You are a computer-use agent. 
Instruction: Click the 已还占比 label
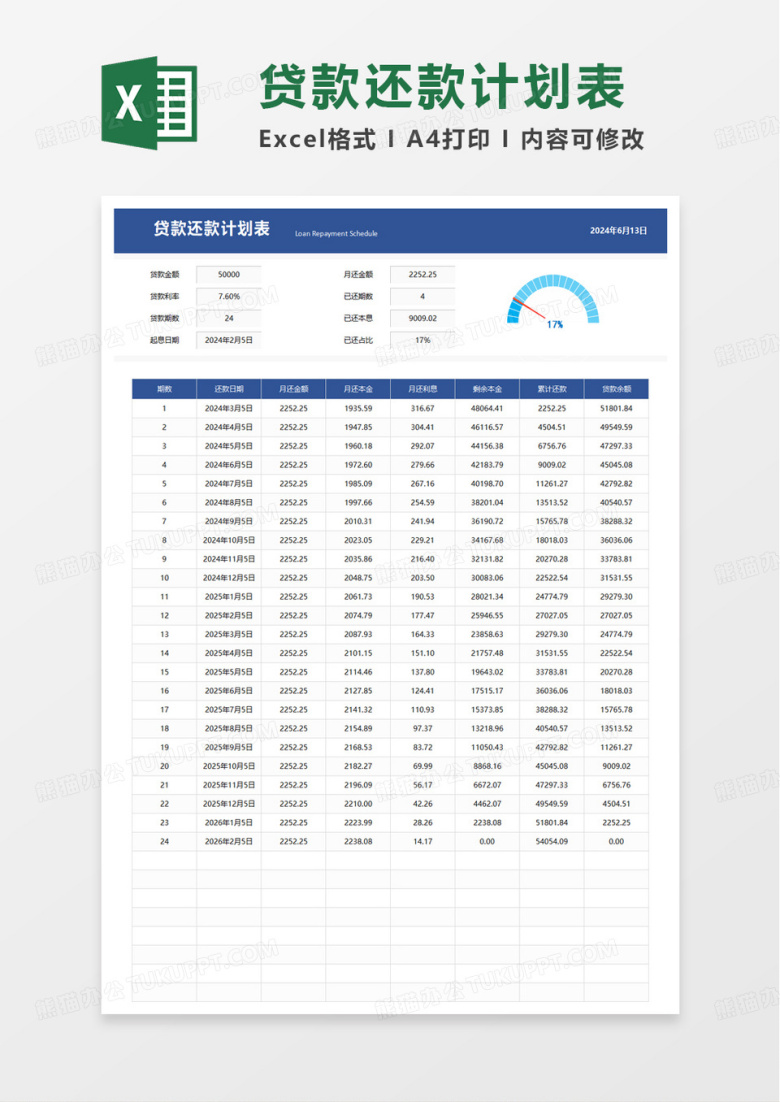[x=358, y=341]
